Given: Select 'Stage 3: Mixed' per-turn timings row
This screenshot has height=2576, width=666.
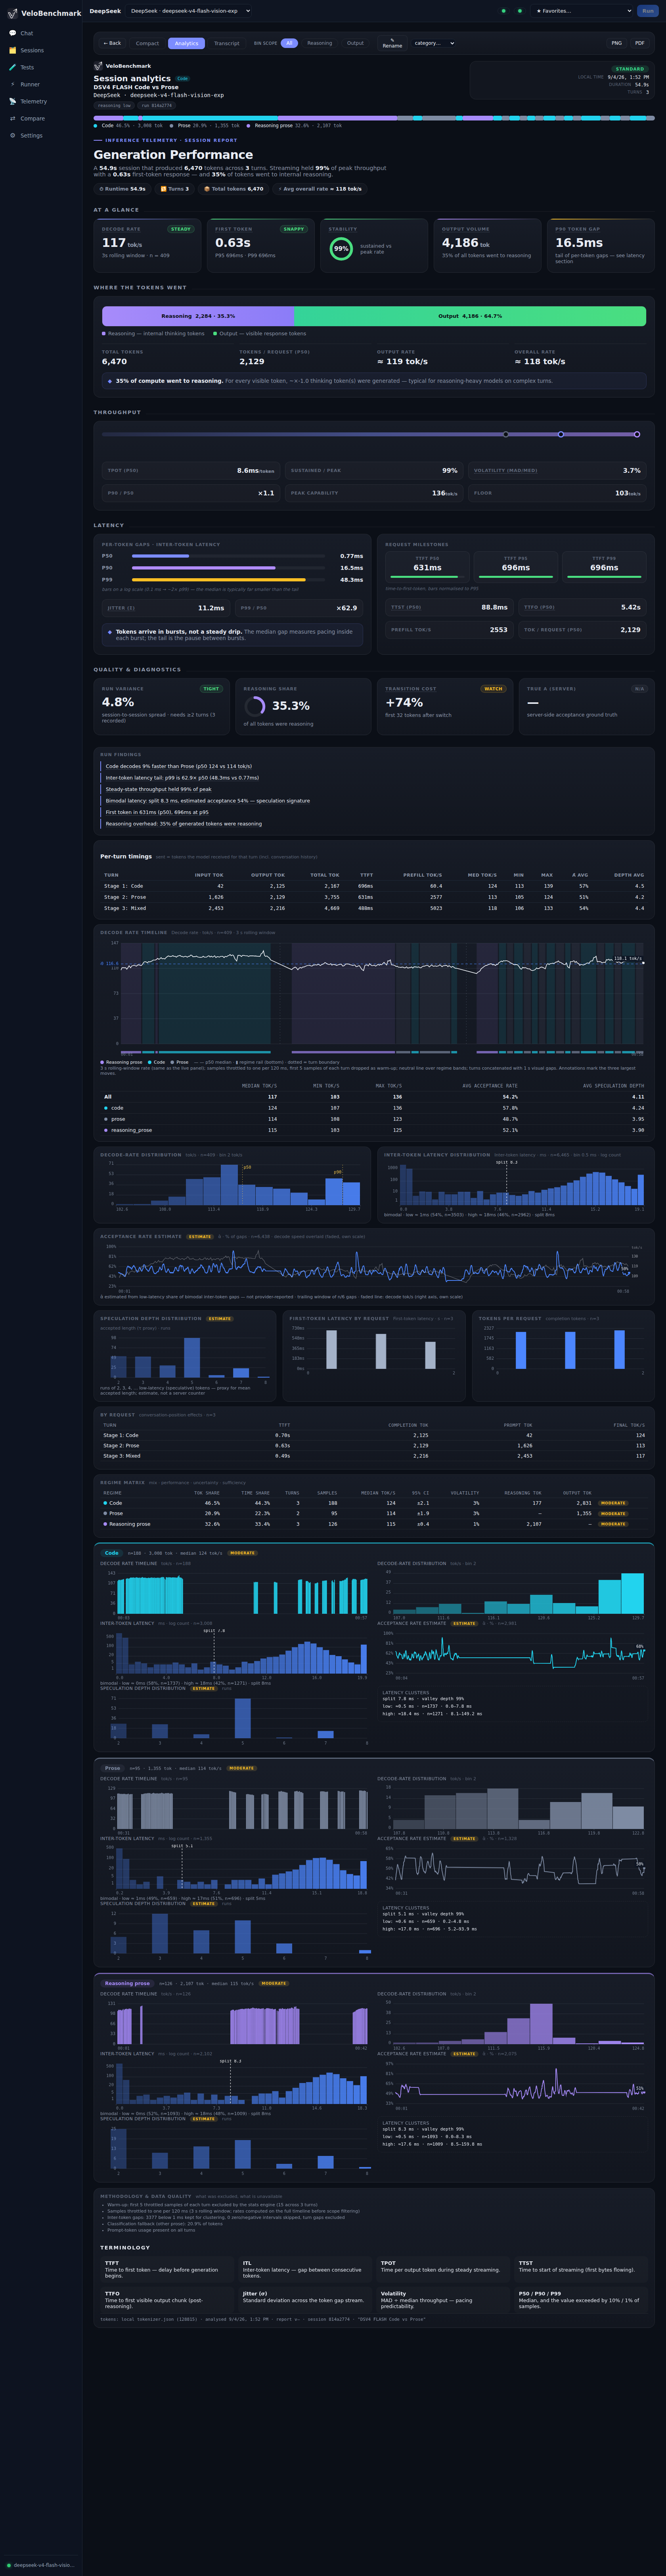Looking at the screenshot, I should 374,908.
